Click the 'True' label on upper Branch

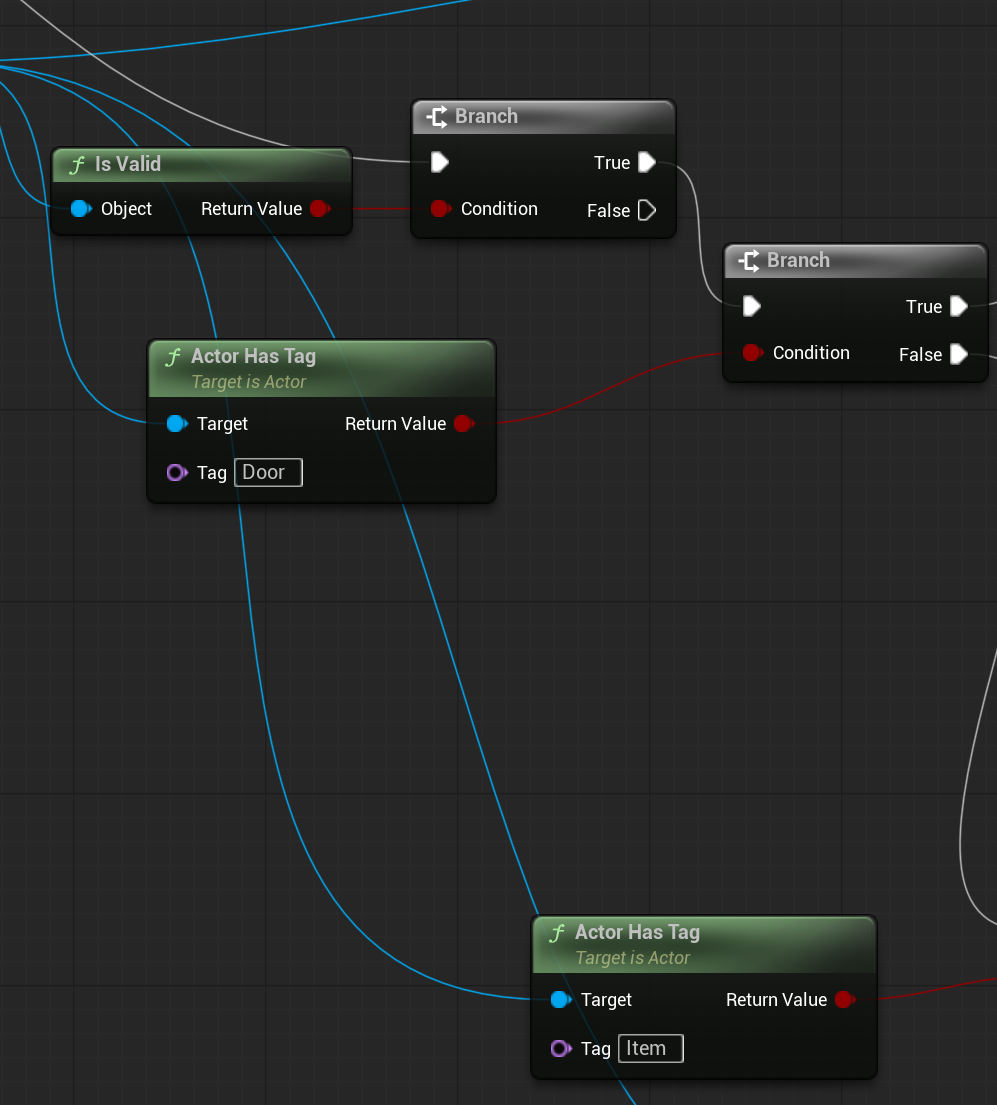pyautogui.click(x=612, y=163)
